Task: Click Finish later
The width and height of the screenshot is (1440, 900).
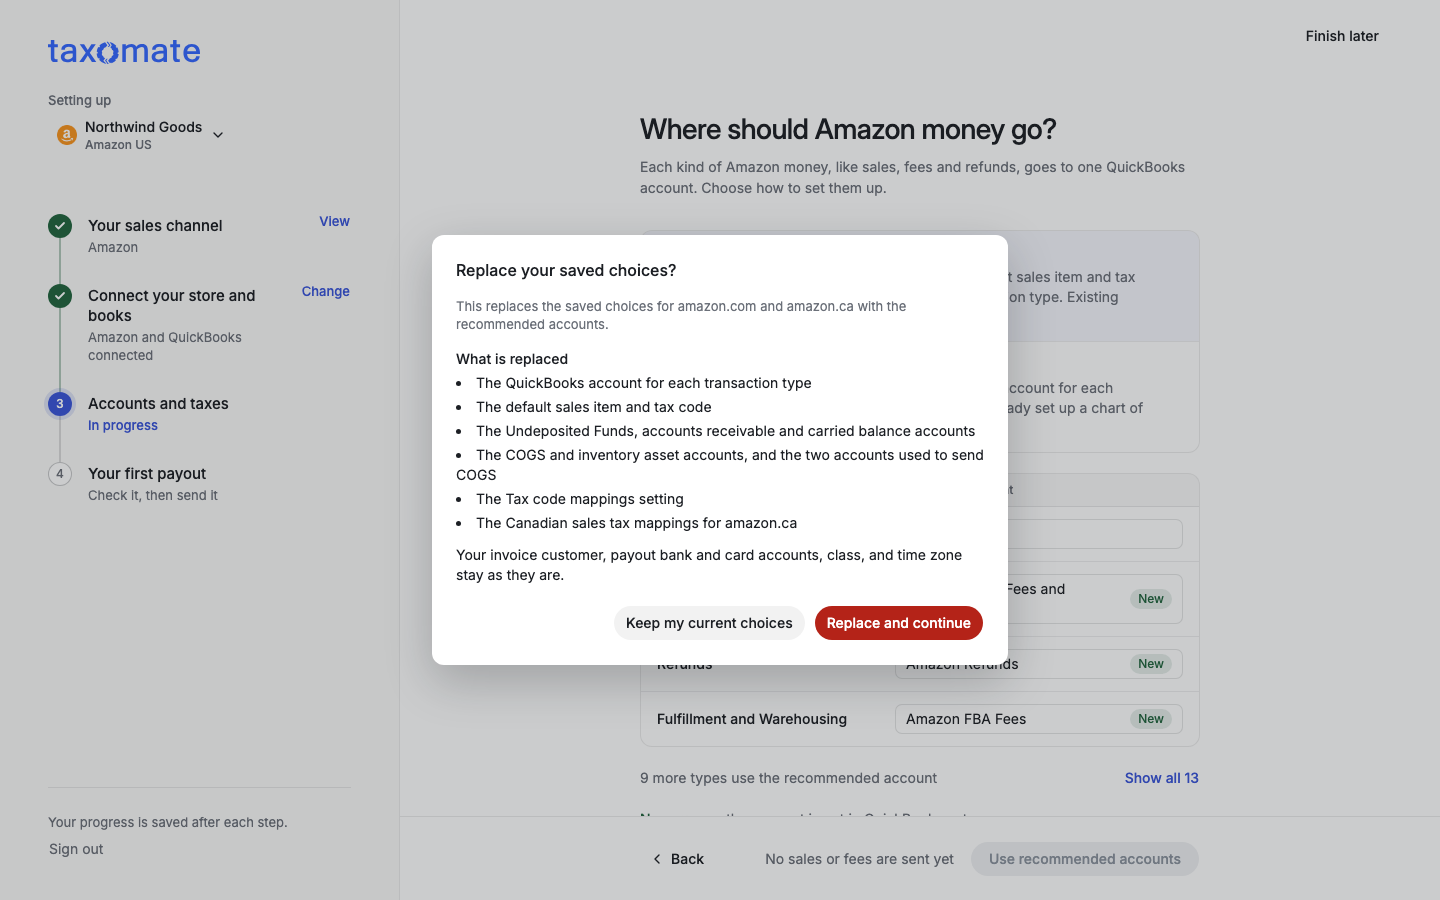Action: pyautogui.click(x=1342, y=36)
